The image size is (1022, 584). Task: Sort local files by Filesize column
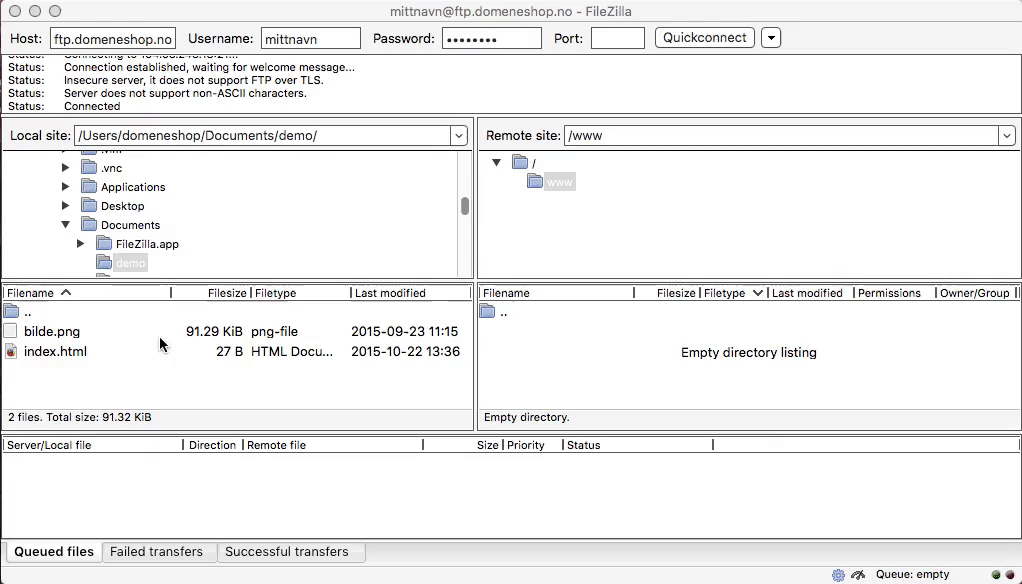211,293
